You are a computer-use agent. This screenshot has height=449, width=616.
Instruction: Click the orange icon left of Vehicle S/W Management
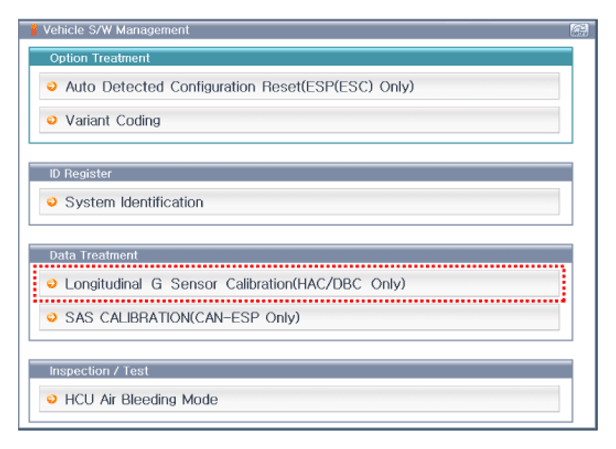coord(34,30)
